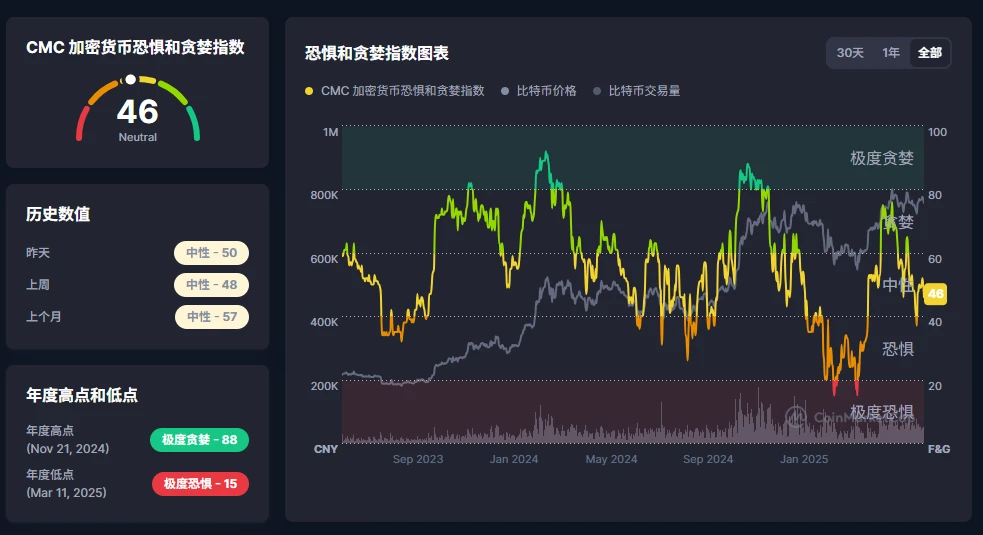This screenshot has width=983, height=535.
Task: Click the May 2024 axis label
Action: click(611, 459)
